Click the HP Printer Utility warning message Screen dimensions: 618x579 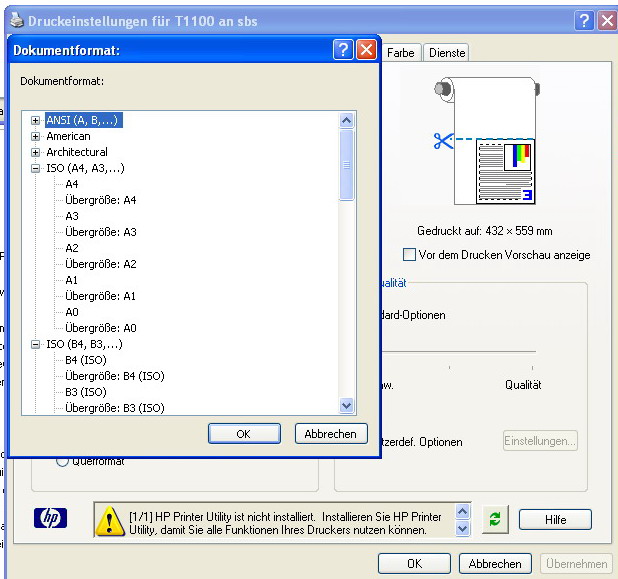click(x=285, y=523)
